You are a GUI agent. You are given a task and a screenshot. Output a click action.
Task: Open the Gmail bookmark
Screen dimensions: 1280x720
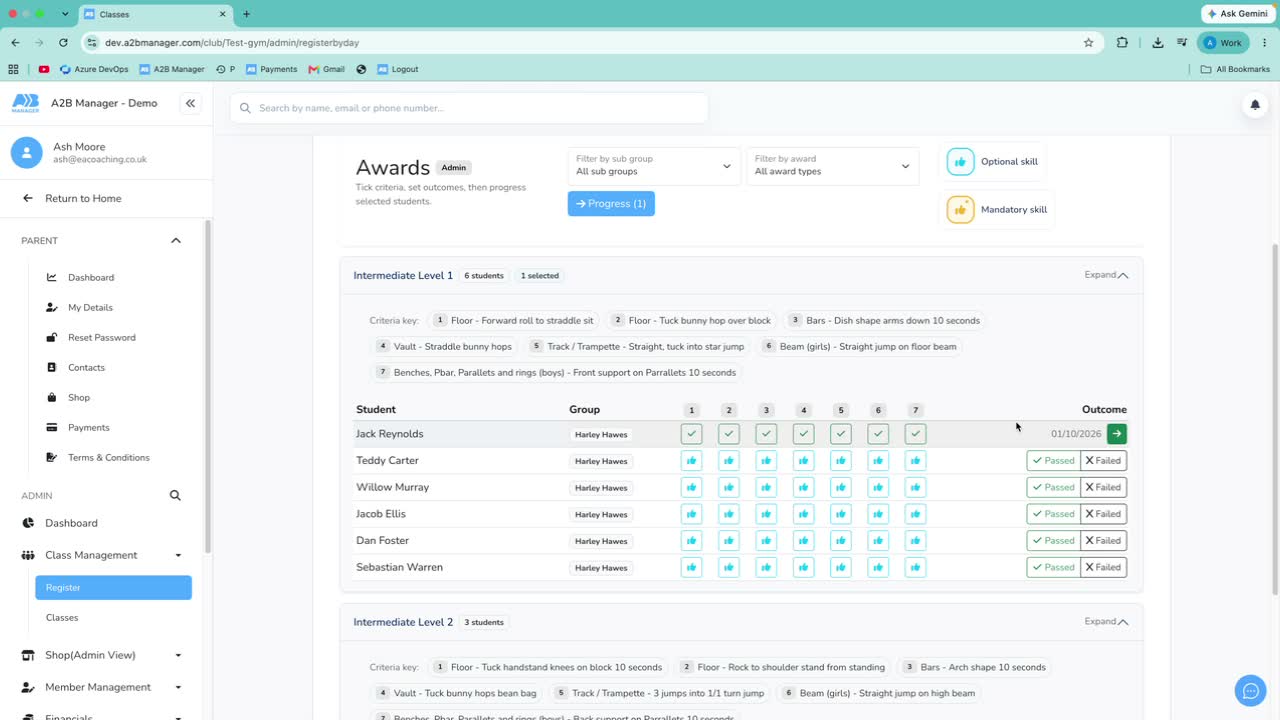(x=327, y=69)
